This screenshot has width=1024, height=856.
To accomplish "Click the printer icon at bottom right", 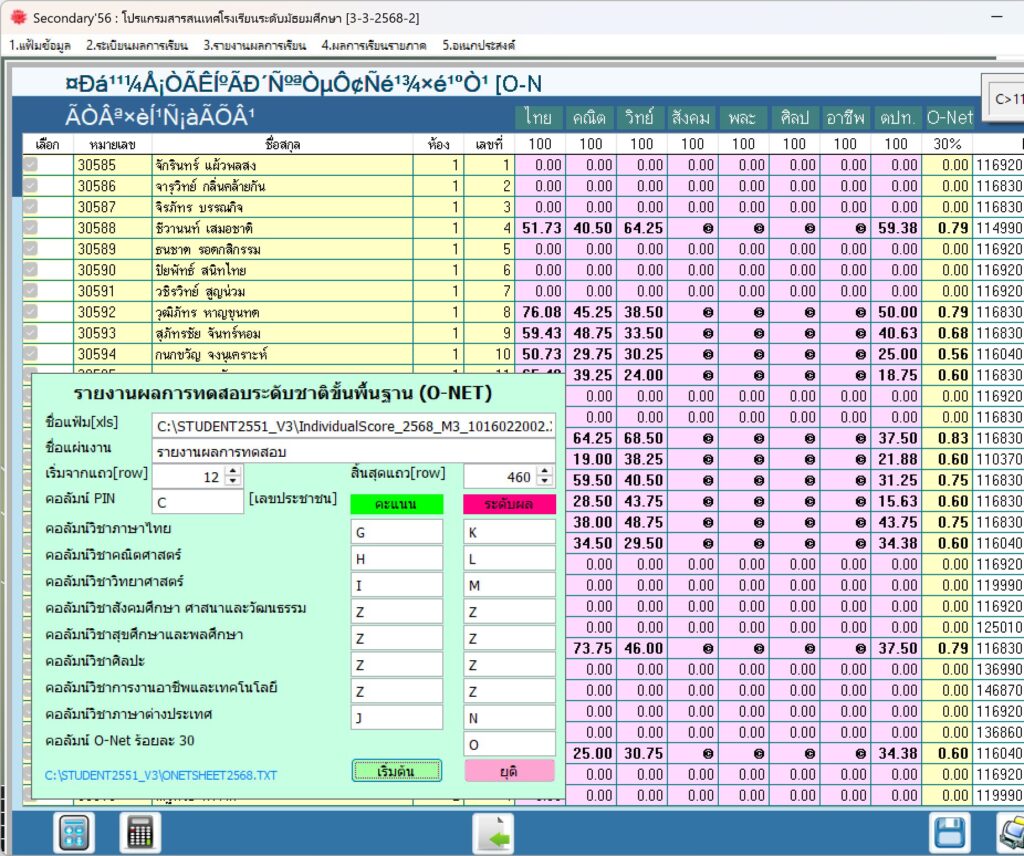I will point(1010,832).
